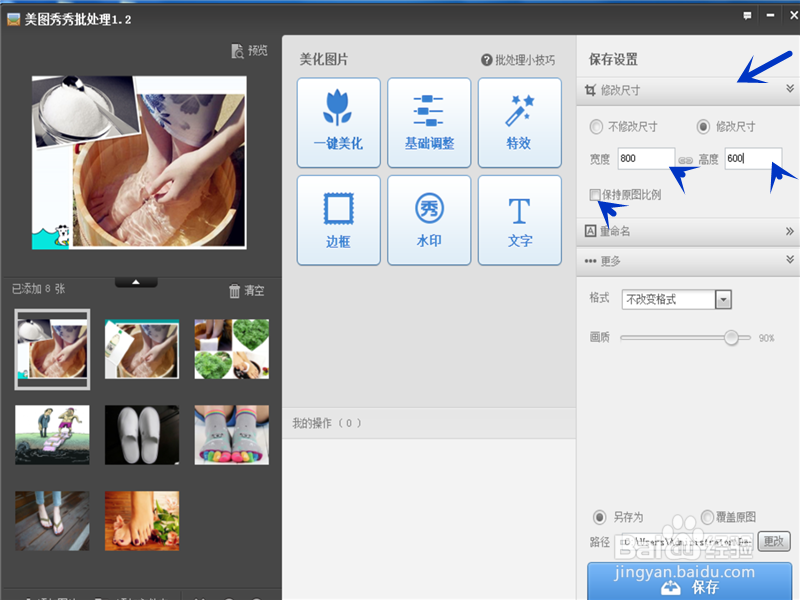Viewport: 800px width, 600px height.
Task: Adjust the 画质 image quality slider
Action: pyautogui.click(x=729, y=338)
